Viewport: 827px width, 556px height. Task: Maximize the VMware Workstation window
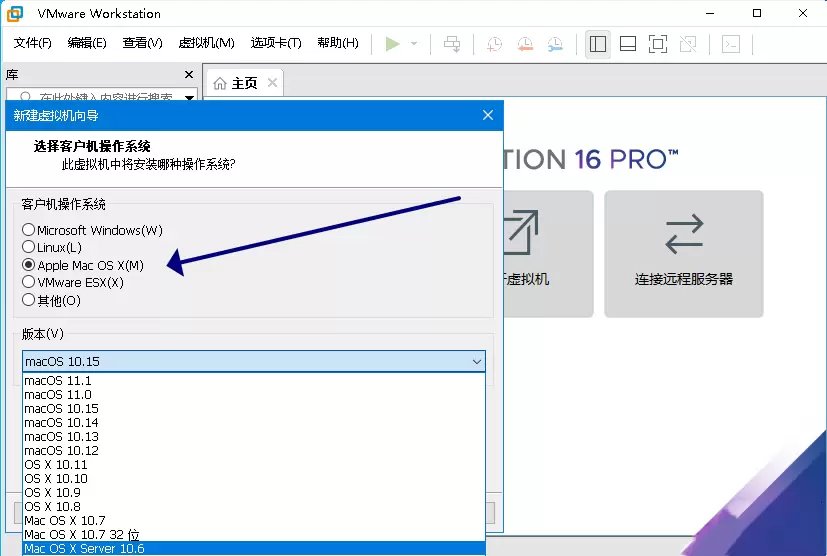(757, 13)
